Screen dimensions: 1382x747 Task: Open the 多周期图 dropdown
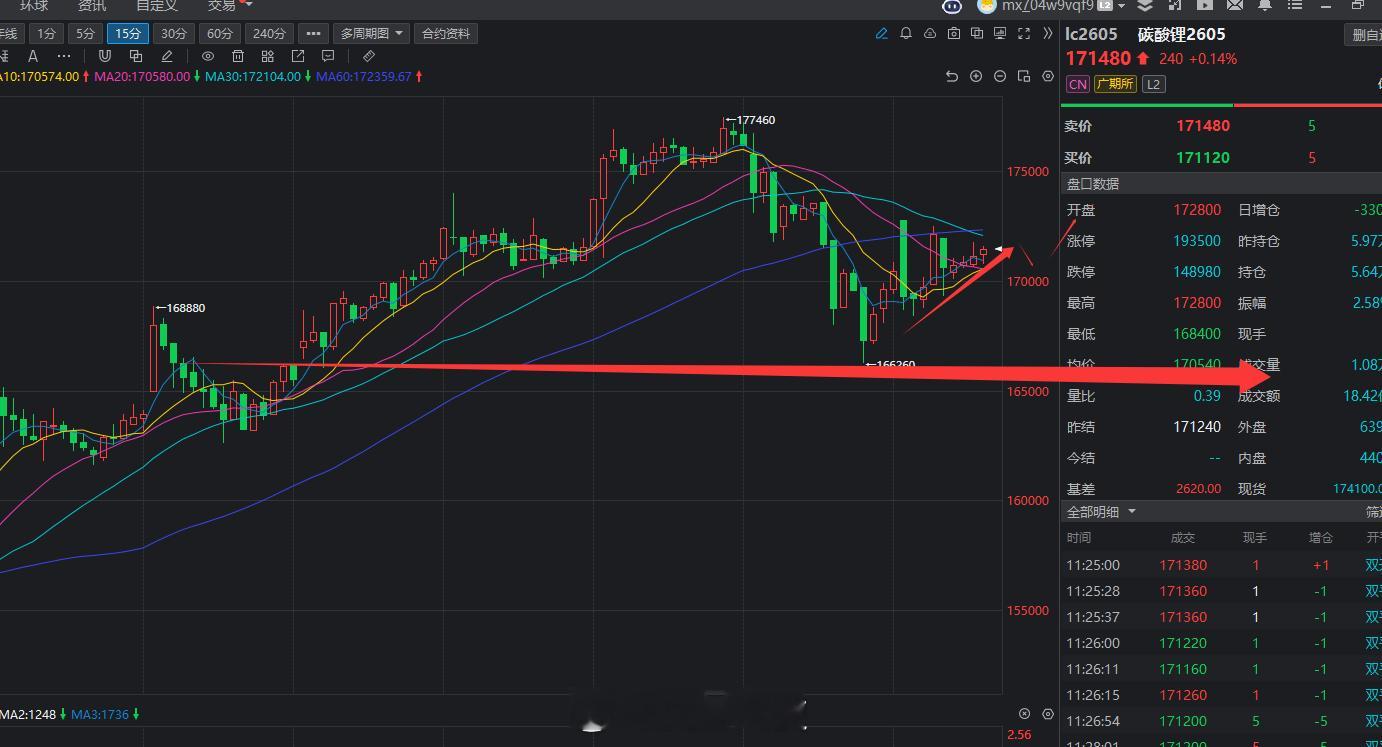pos(371,33)
